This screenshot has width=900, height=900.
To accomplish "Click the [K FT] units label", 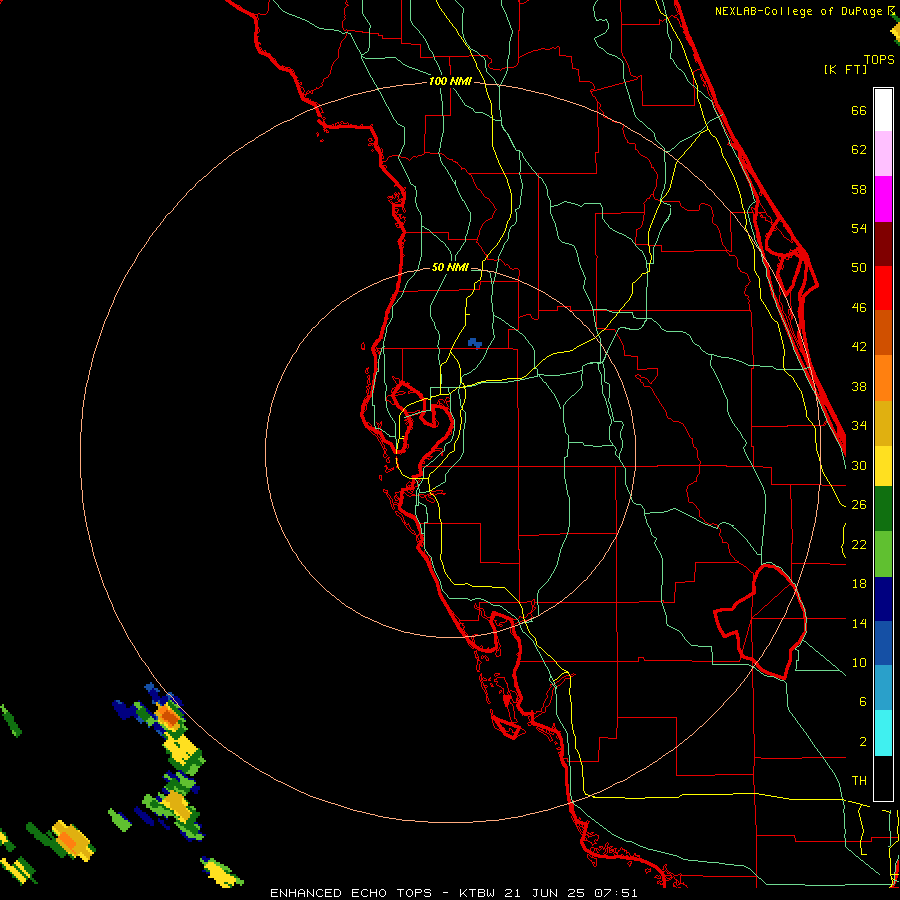I will [x=845, y=69].
